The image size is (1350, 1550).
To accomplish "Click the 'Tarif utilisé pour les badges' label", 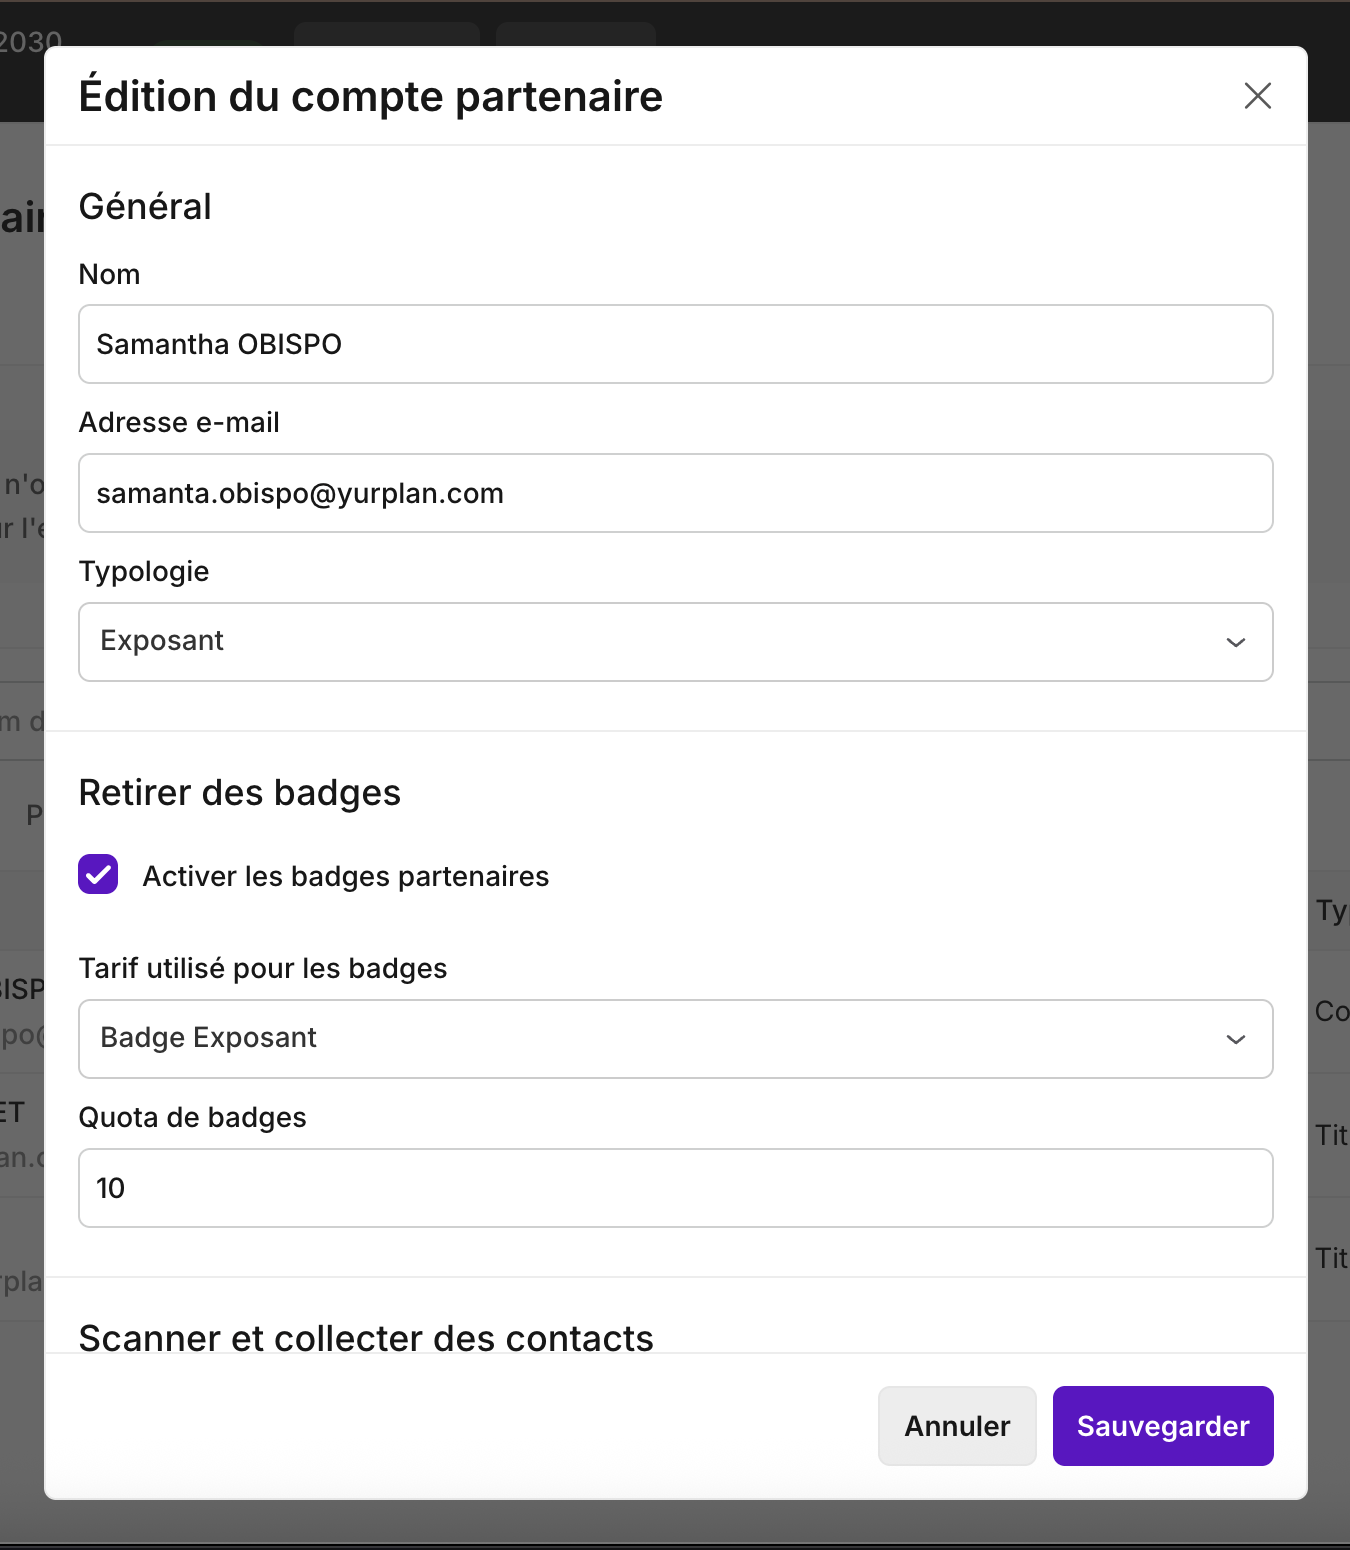I will tap(263, 969).
